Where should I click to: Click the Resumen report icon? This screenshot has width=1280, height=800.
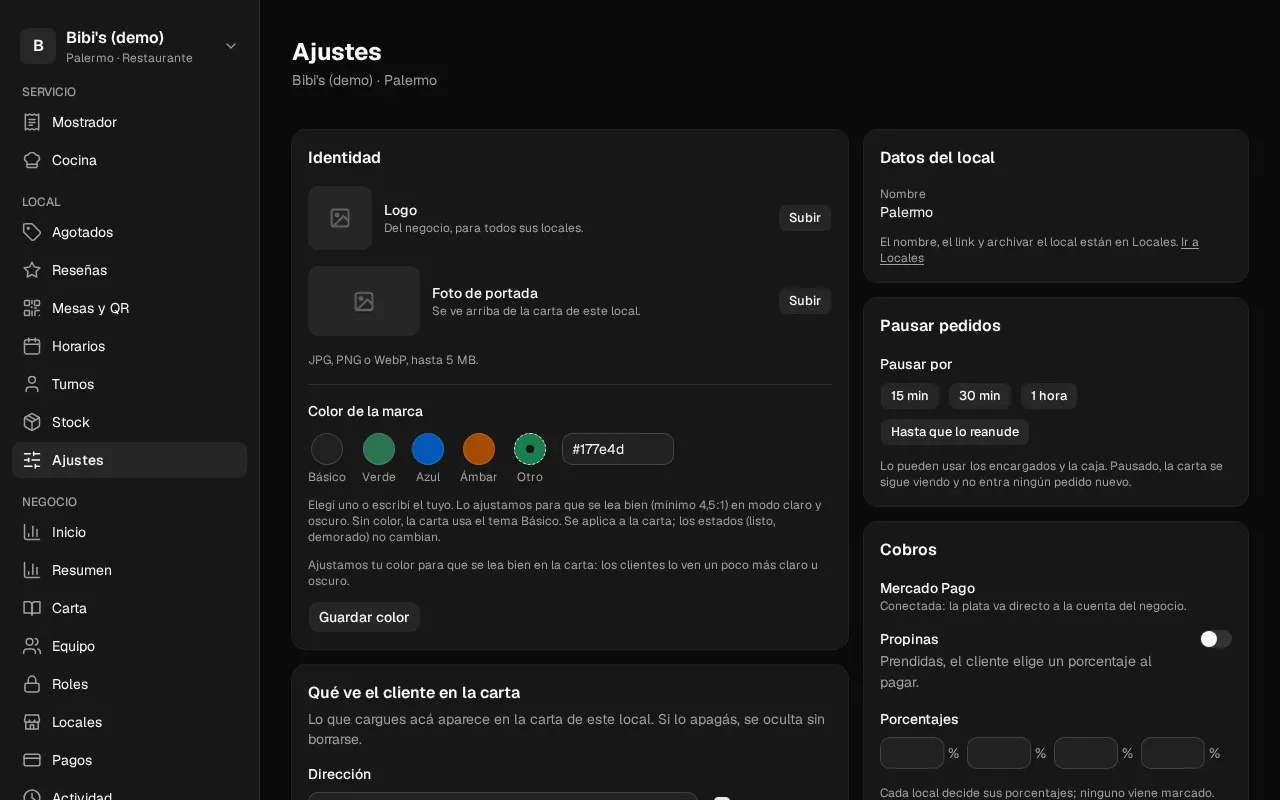point(32,570)
